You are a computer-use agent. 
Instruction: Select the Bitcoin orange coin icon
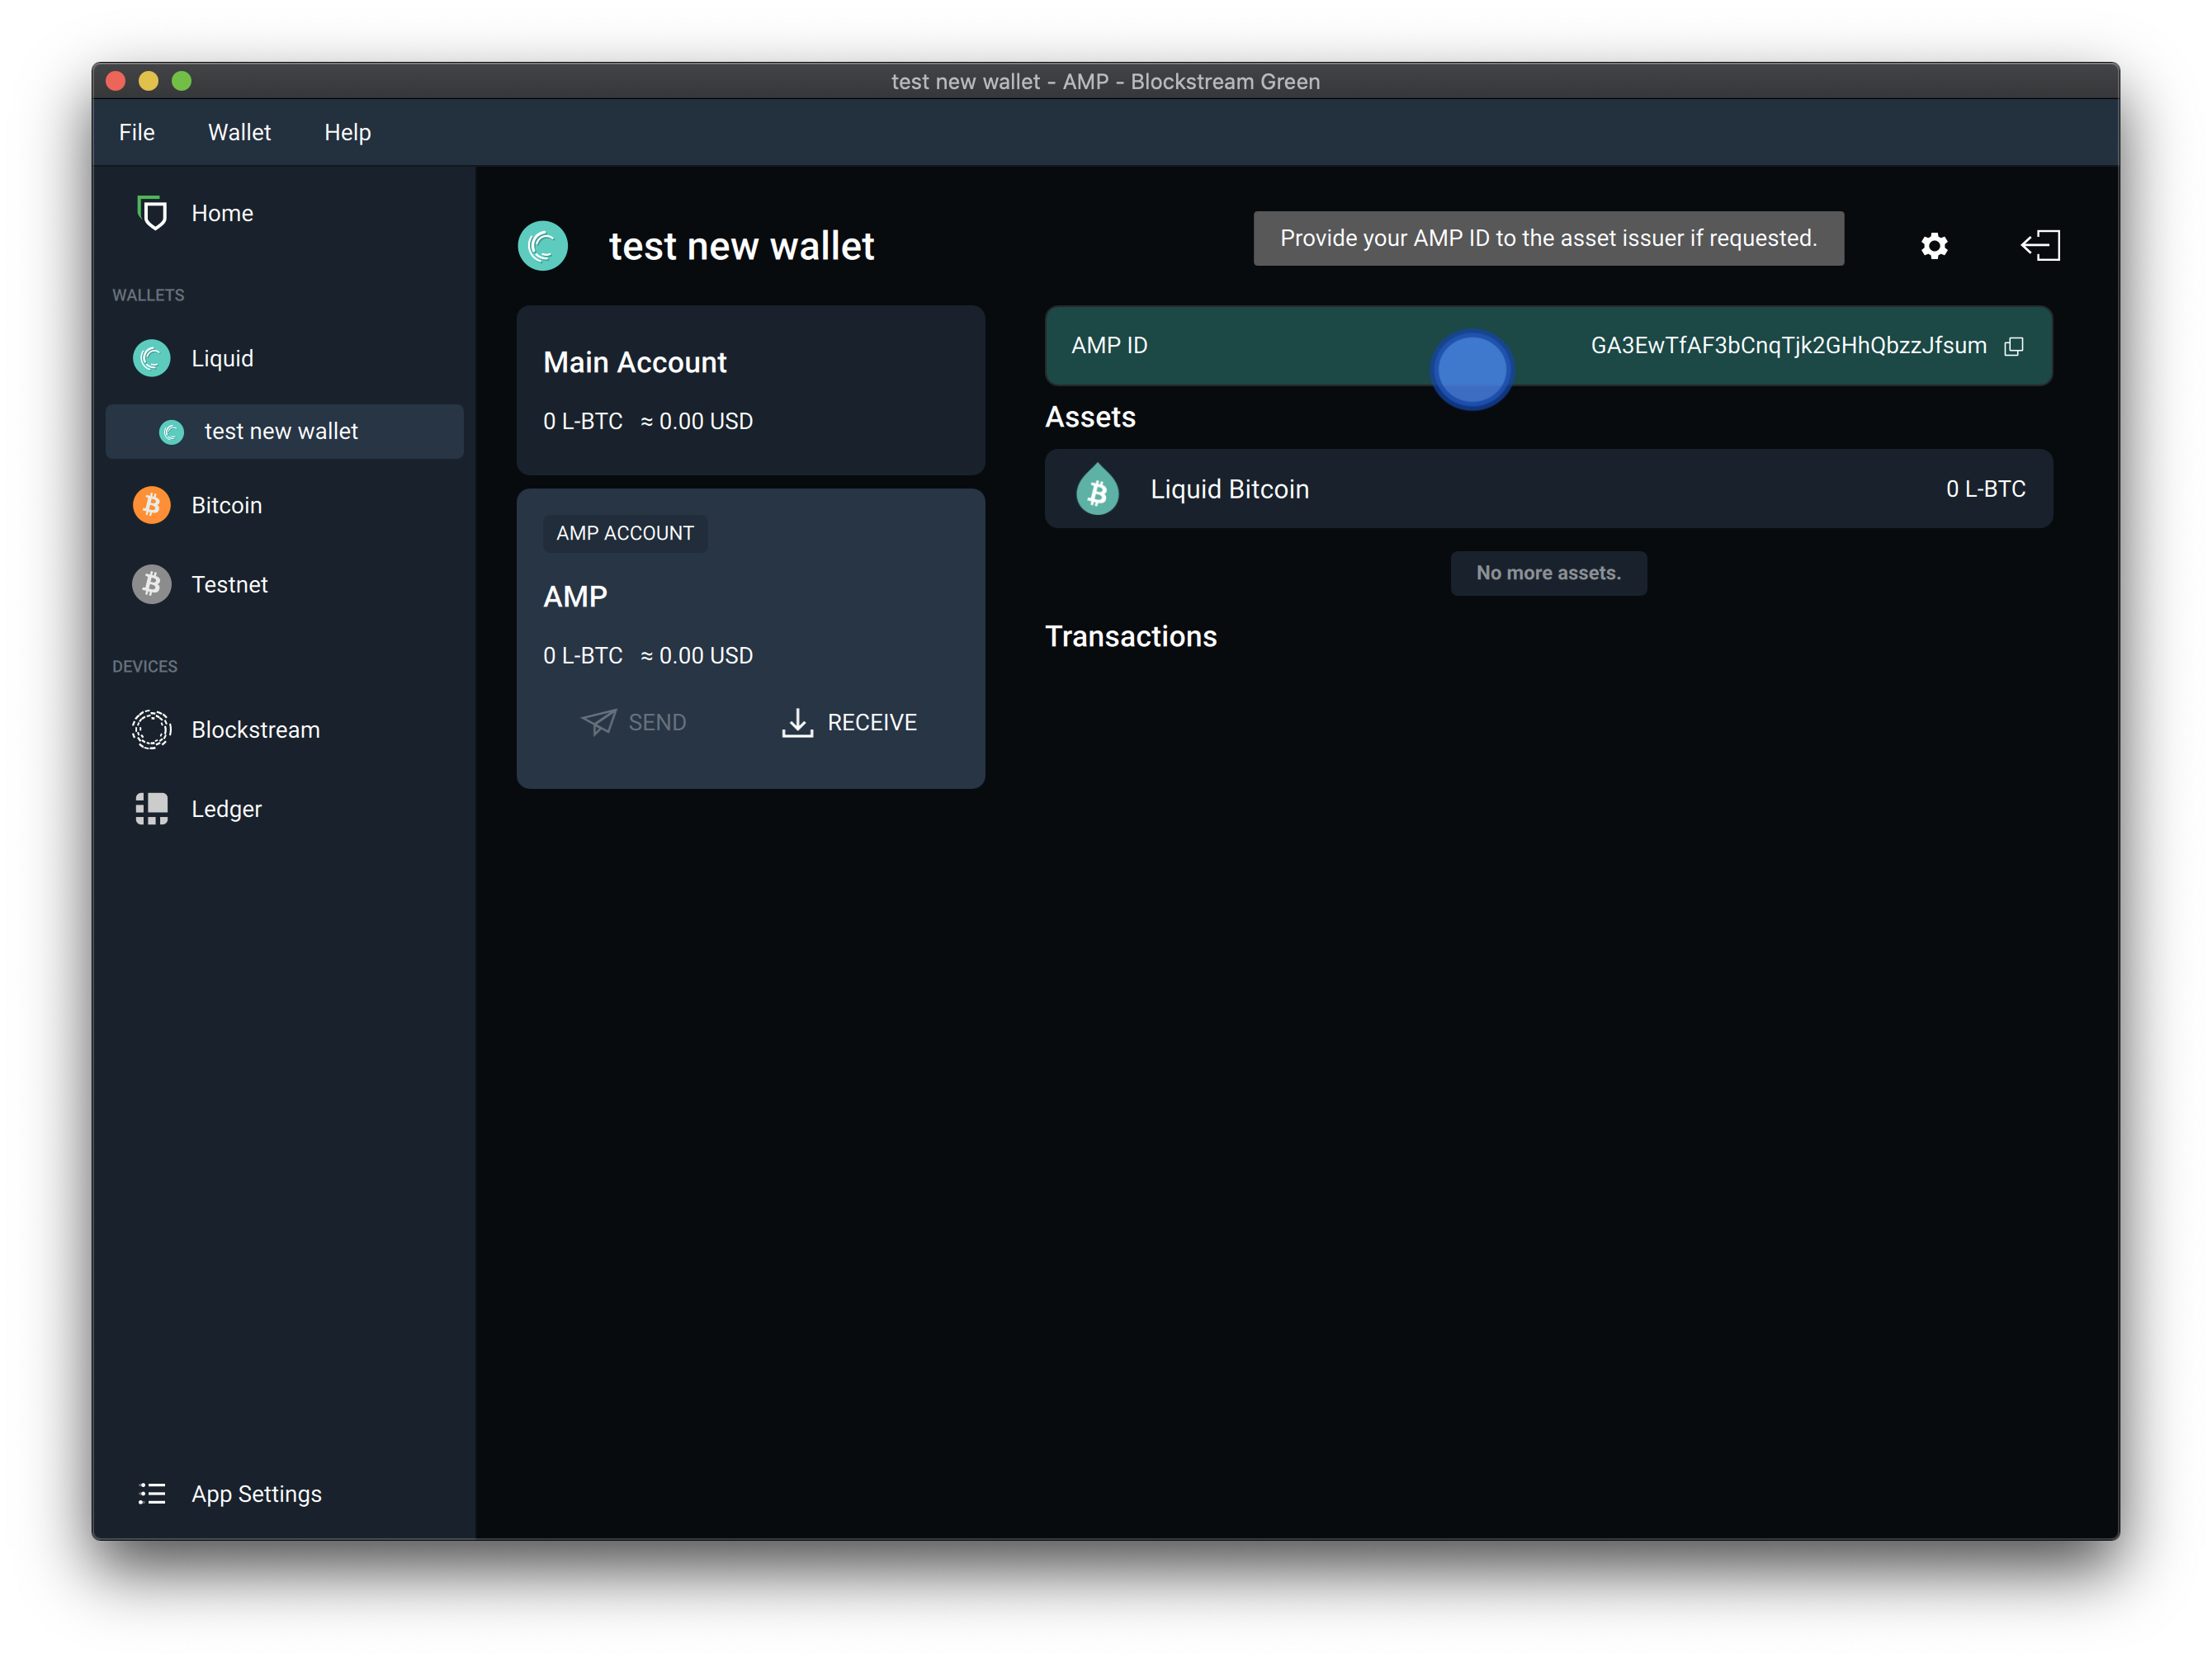(151, 505)
